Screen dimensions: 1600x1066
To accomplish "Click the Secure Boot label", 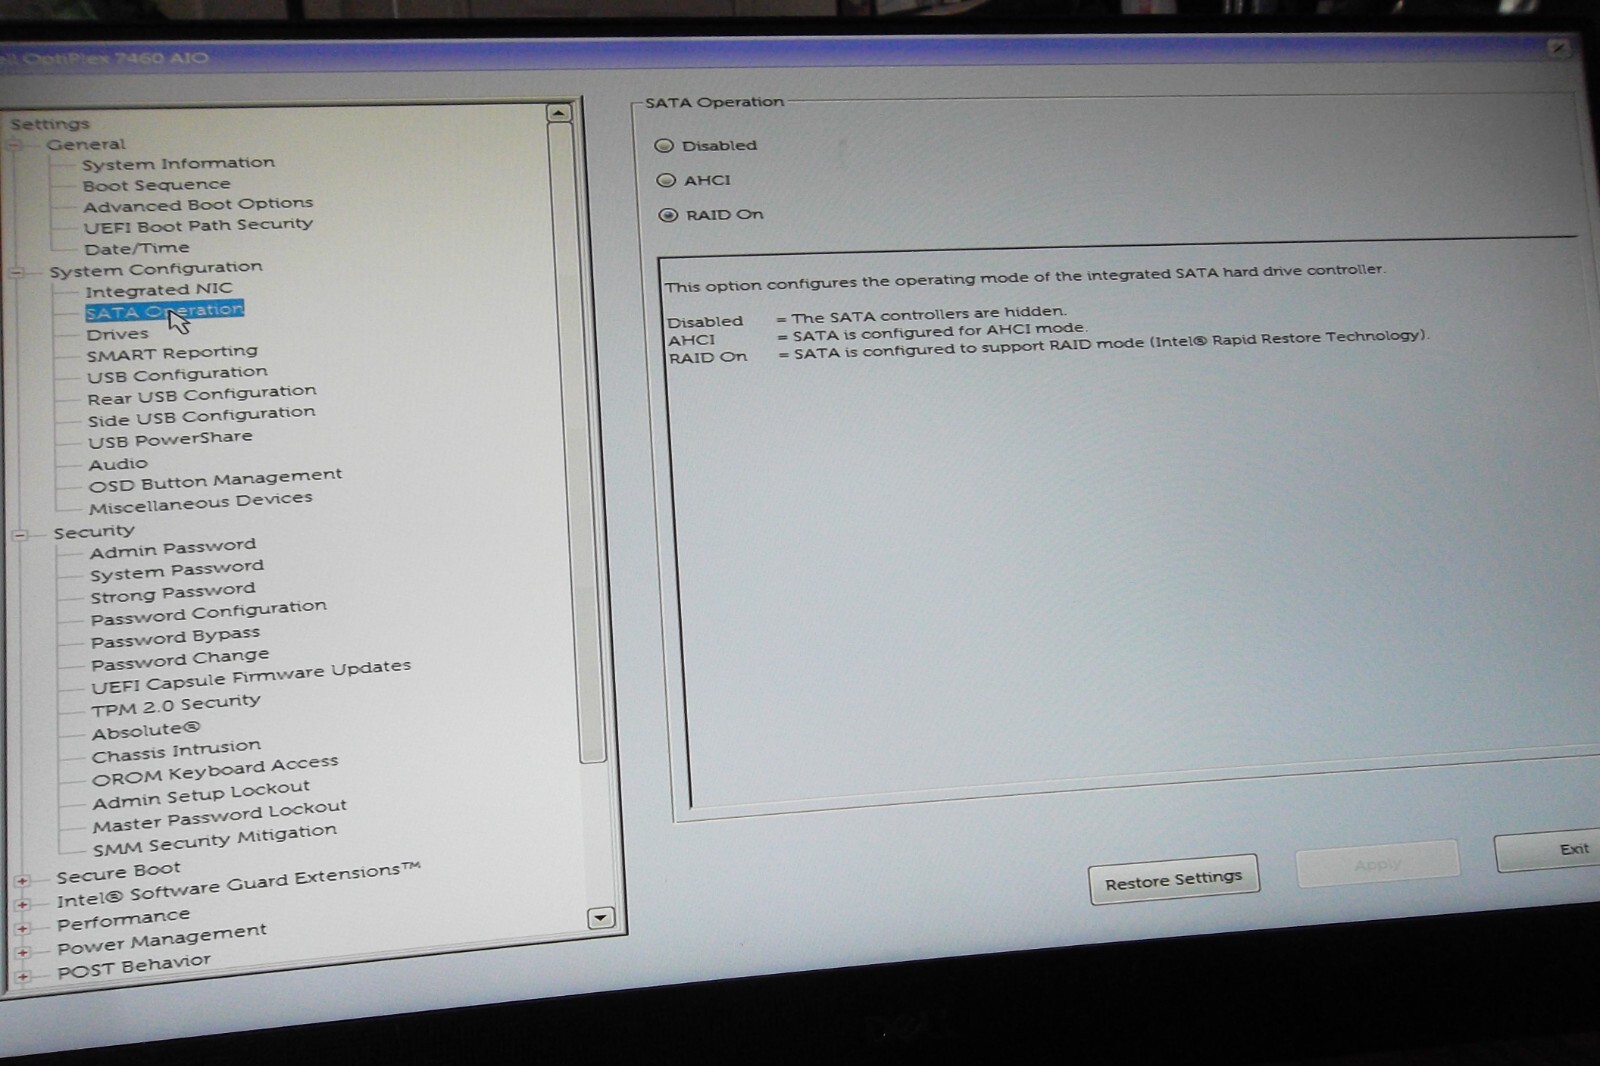I will pyautogui.click(x=119, y=873).
